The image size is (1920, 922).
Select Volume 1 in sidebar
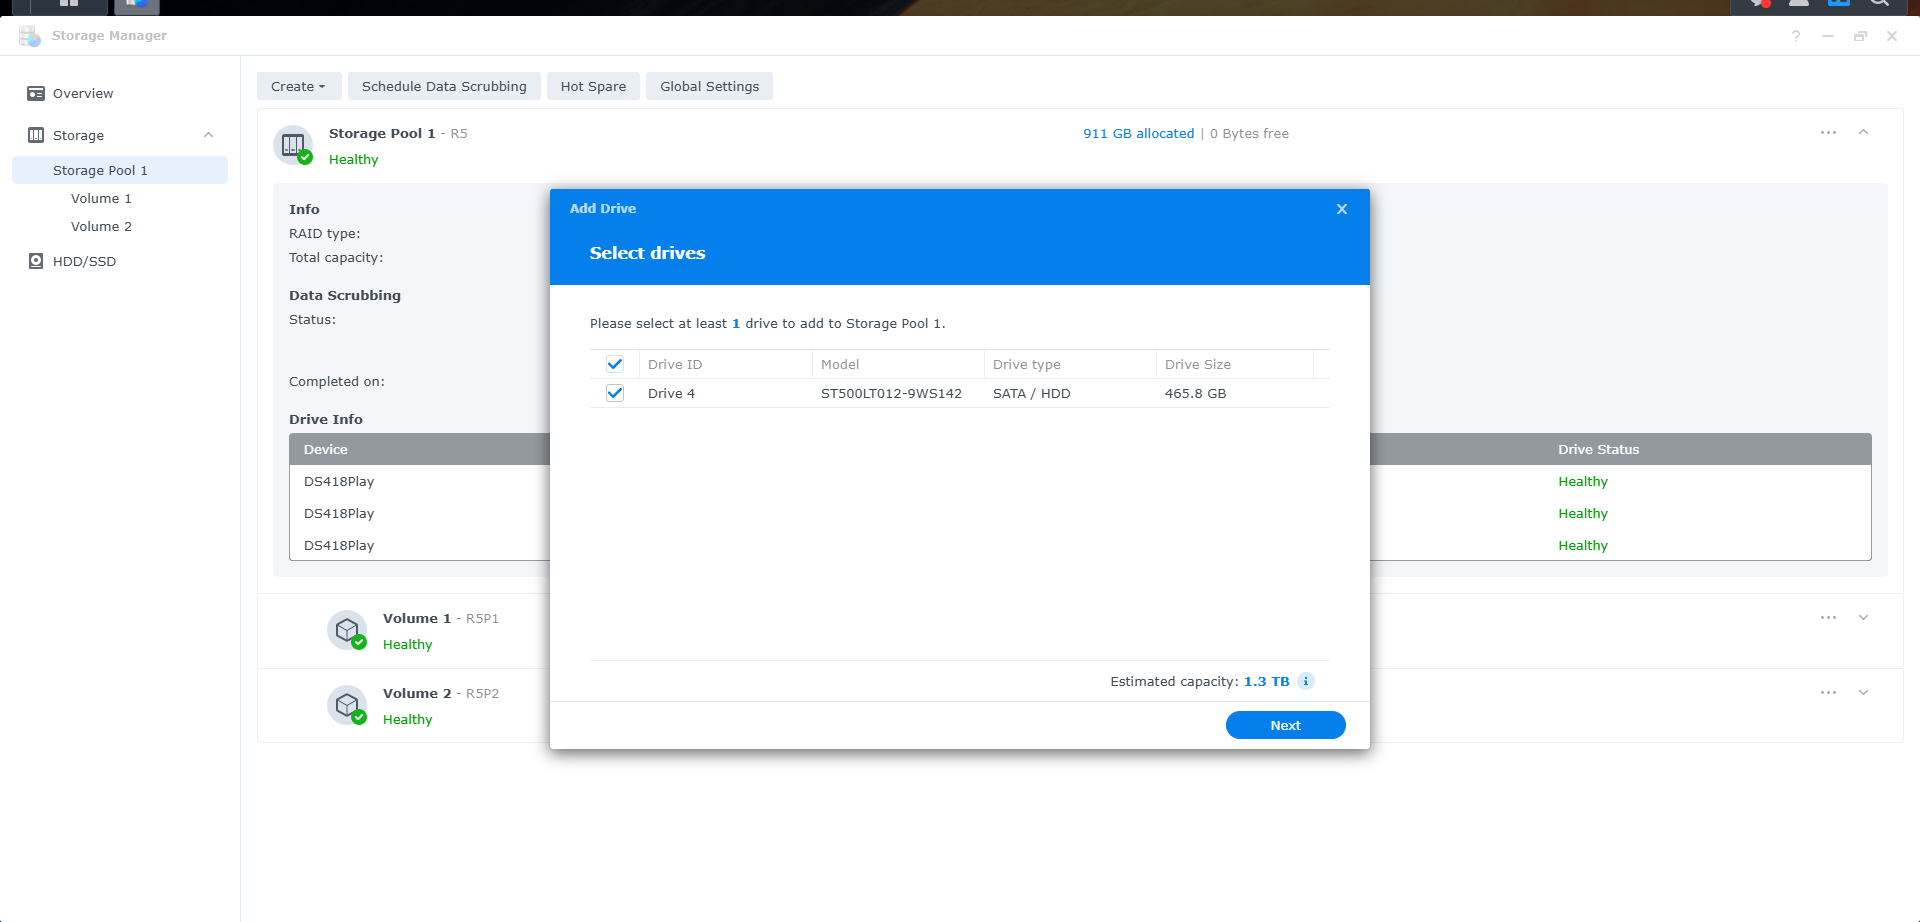tap(101, 199)
